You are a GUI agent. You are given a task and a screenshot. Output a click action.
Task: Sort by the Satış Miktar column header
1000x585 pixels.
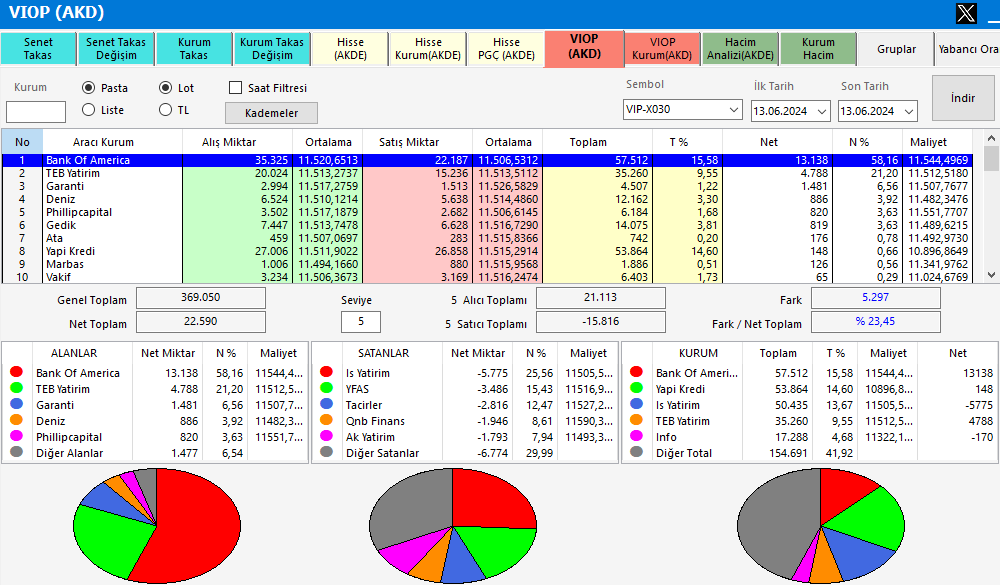(417, 142)
